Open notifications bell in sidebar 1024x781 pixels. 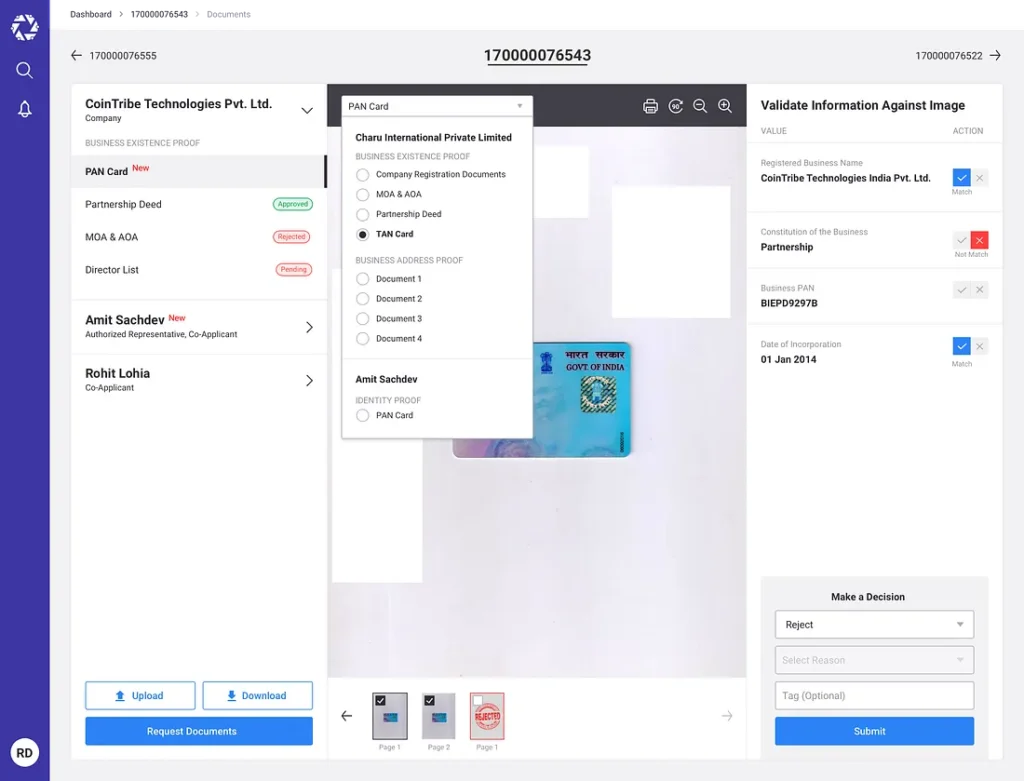coord(25,109)
